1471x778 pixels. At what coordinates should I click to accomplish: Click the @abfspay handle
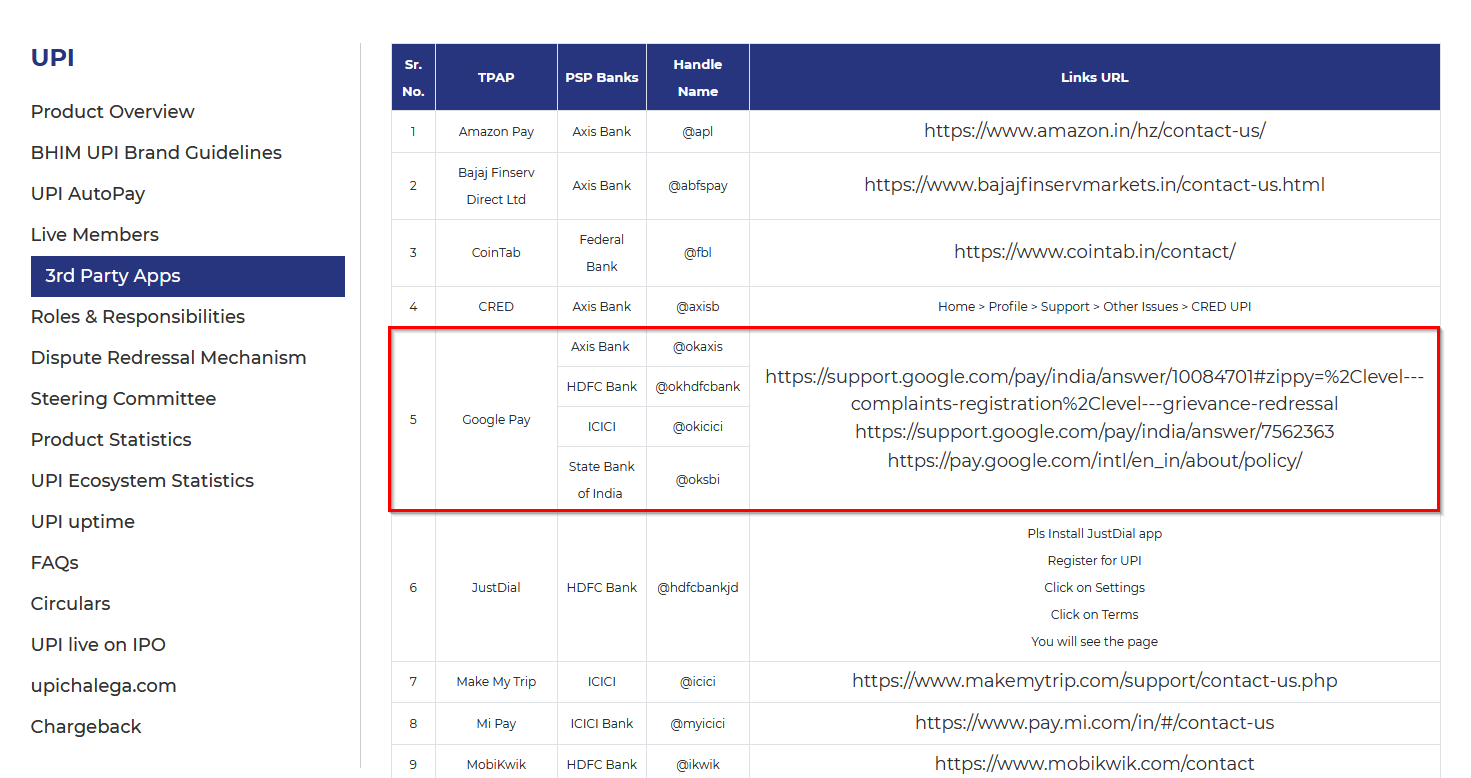698,186
